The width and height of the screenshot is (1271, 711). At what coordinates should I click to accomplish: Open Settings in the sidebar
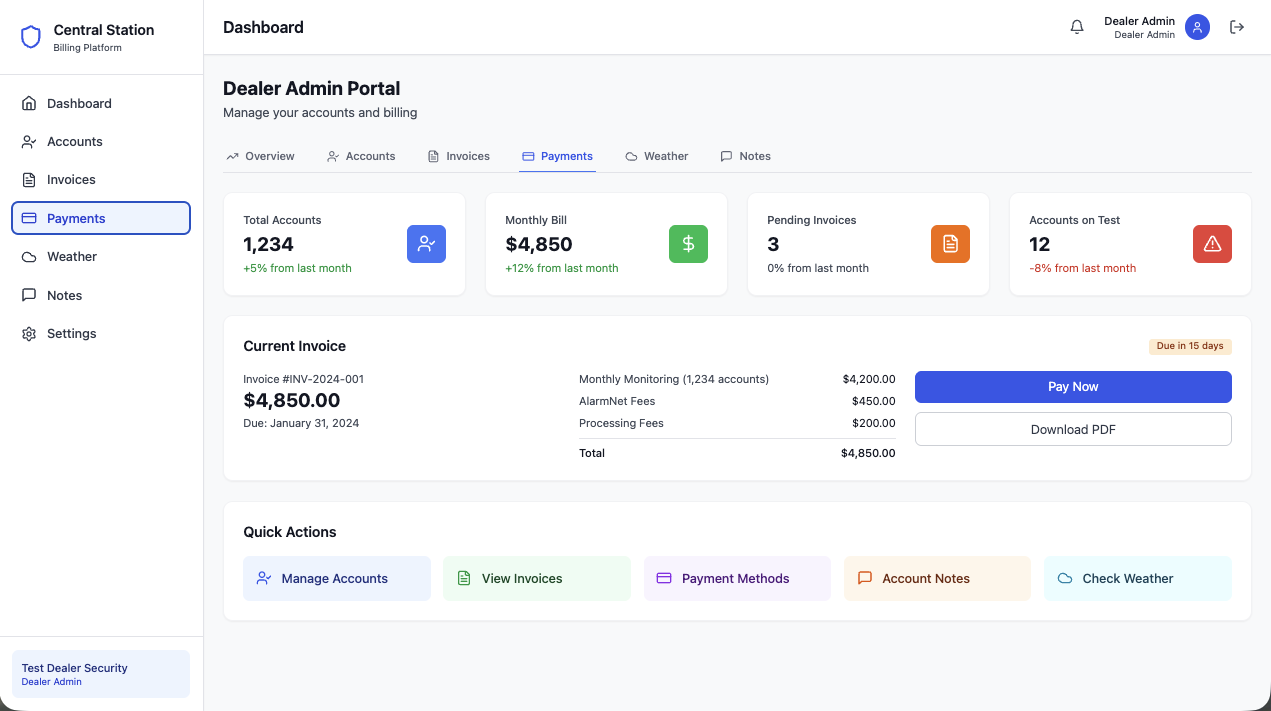point(101,334)
